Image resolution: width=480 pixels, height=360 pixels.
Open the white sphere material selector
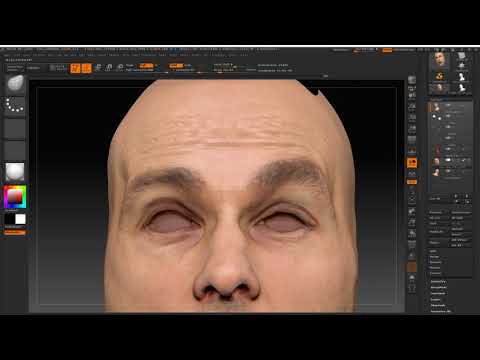[15, 171]
